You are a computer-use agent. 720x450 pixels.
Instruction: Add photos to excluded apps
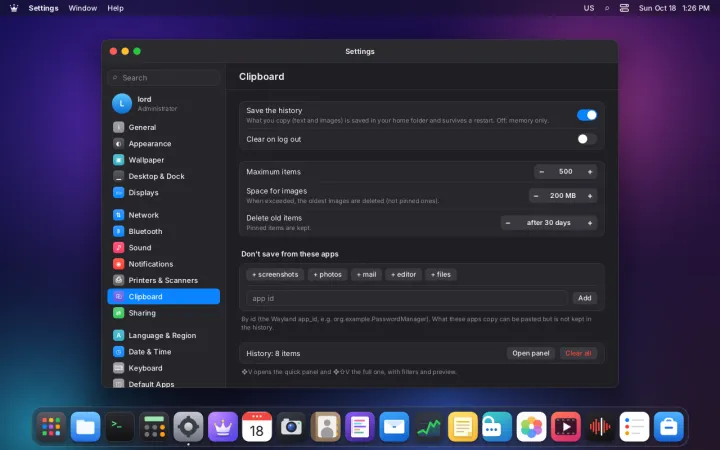coord(327,275)
